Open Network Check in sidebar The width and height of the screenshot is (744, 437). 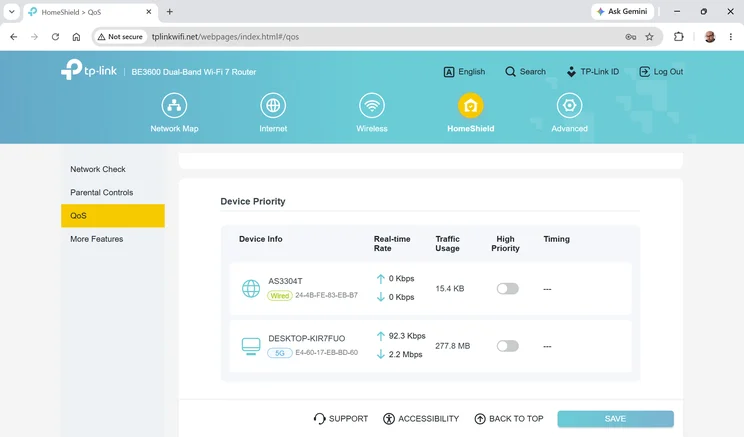(x=98, y=169)
